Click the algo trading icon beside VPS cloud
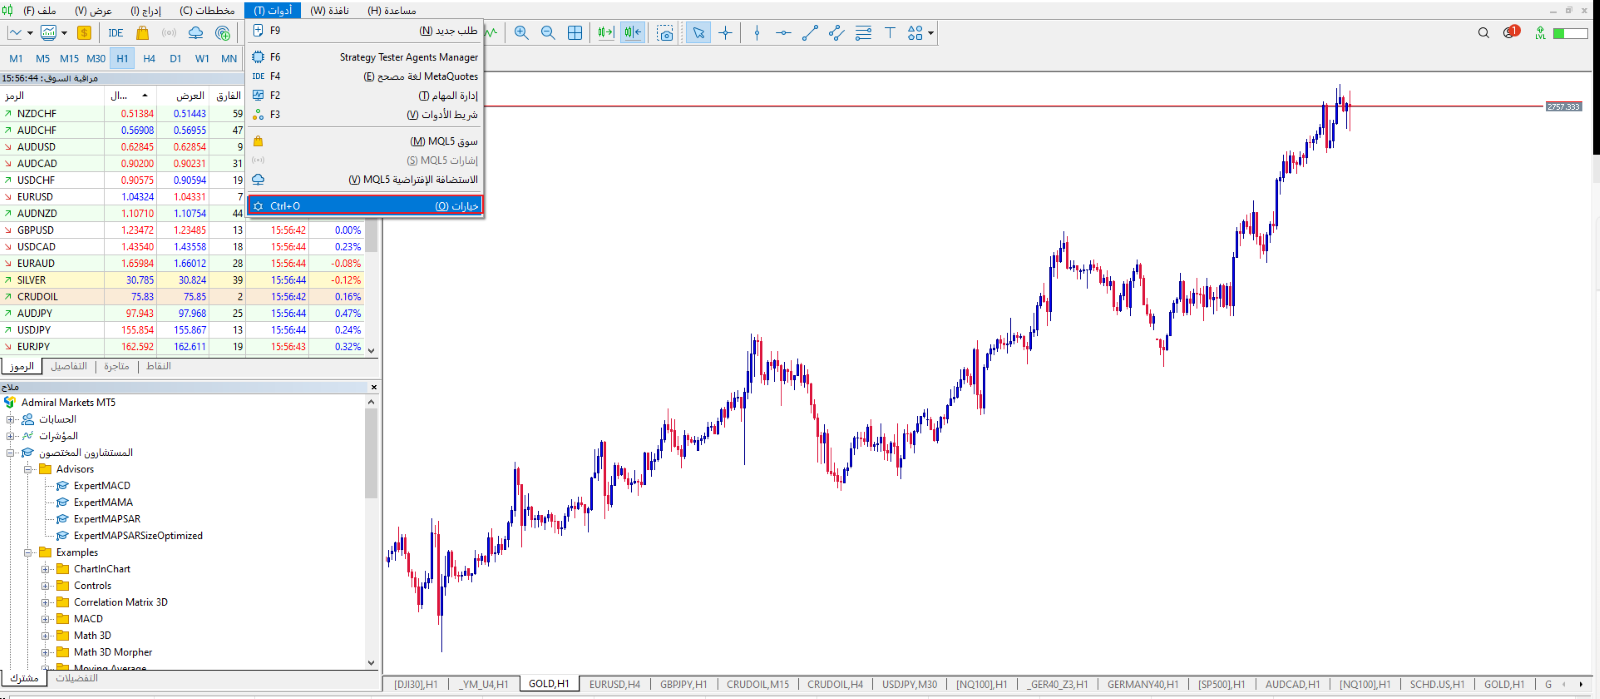This screenshot has width=1600, height=699. tap(223, 33)
